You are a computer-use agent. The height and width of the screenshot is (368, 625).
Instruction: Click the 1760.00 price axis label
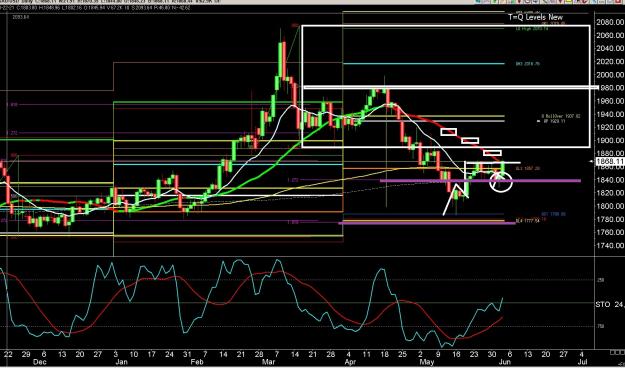(x=611, y=232)
